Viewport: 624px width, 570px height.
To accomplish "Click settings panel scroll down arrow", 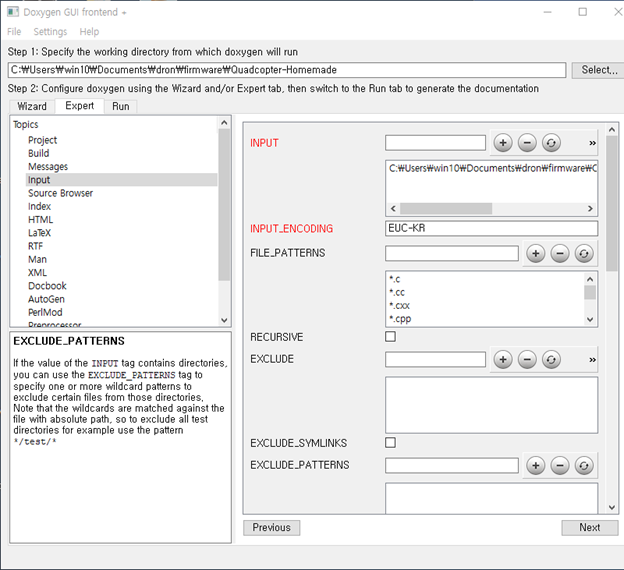I will (x=612, y=508).
